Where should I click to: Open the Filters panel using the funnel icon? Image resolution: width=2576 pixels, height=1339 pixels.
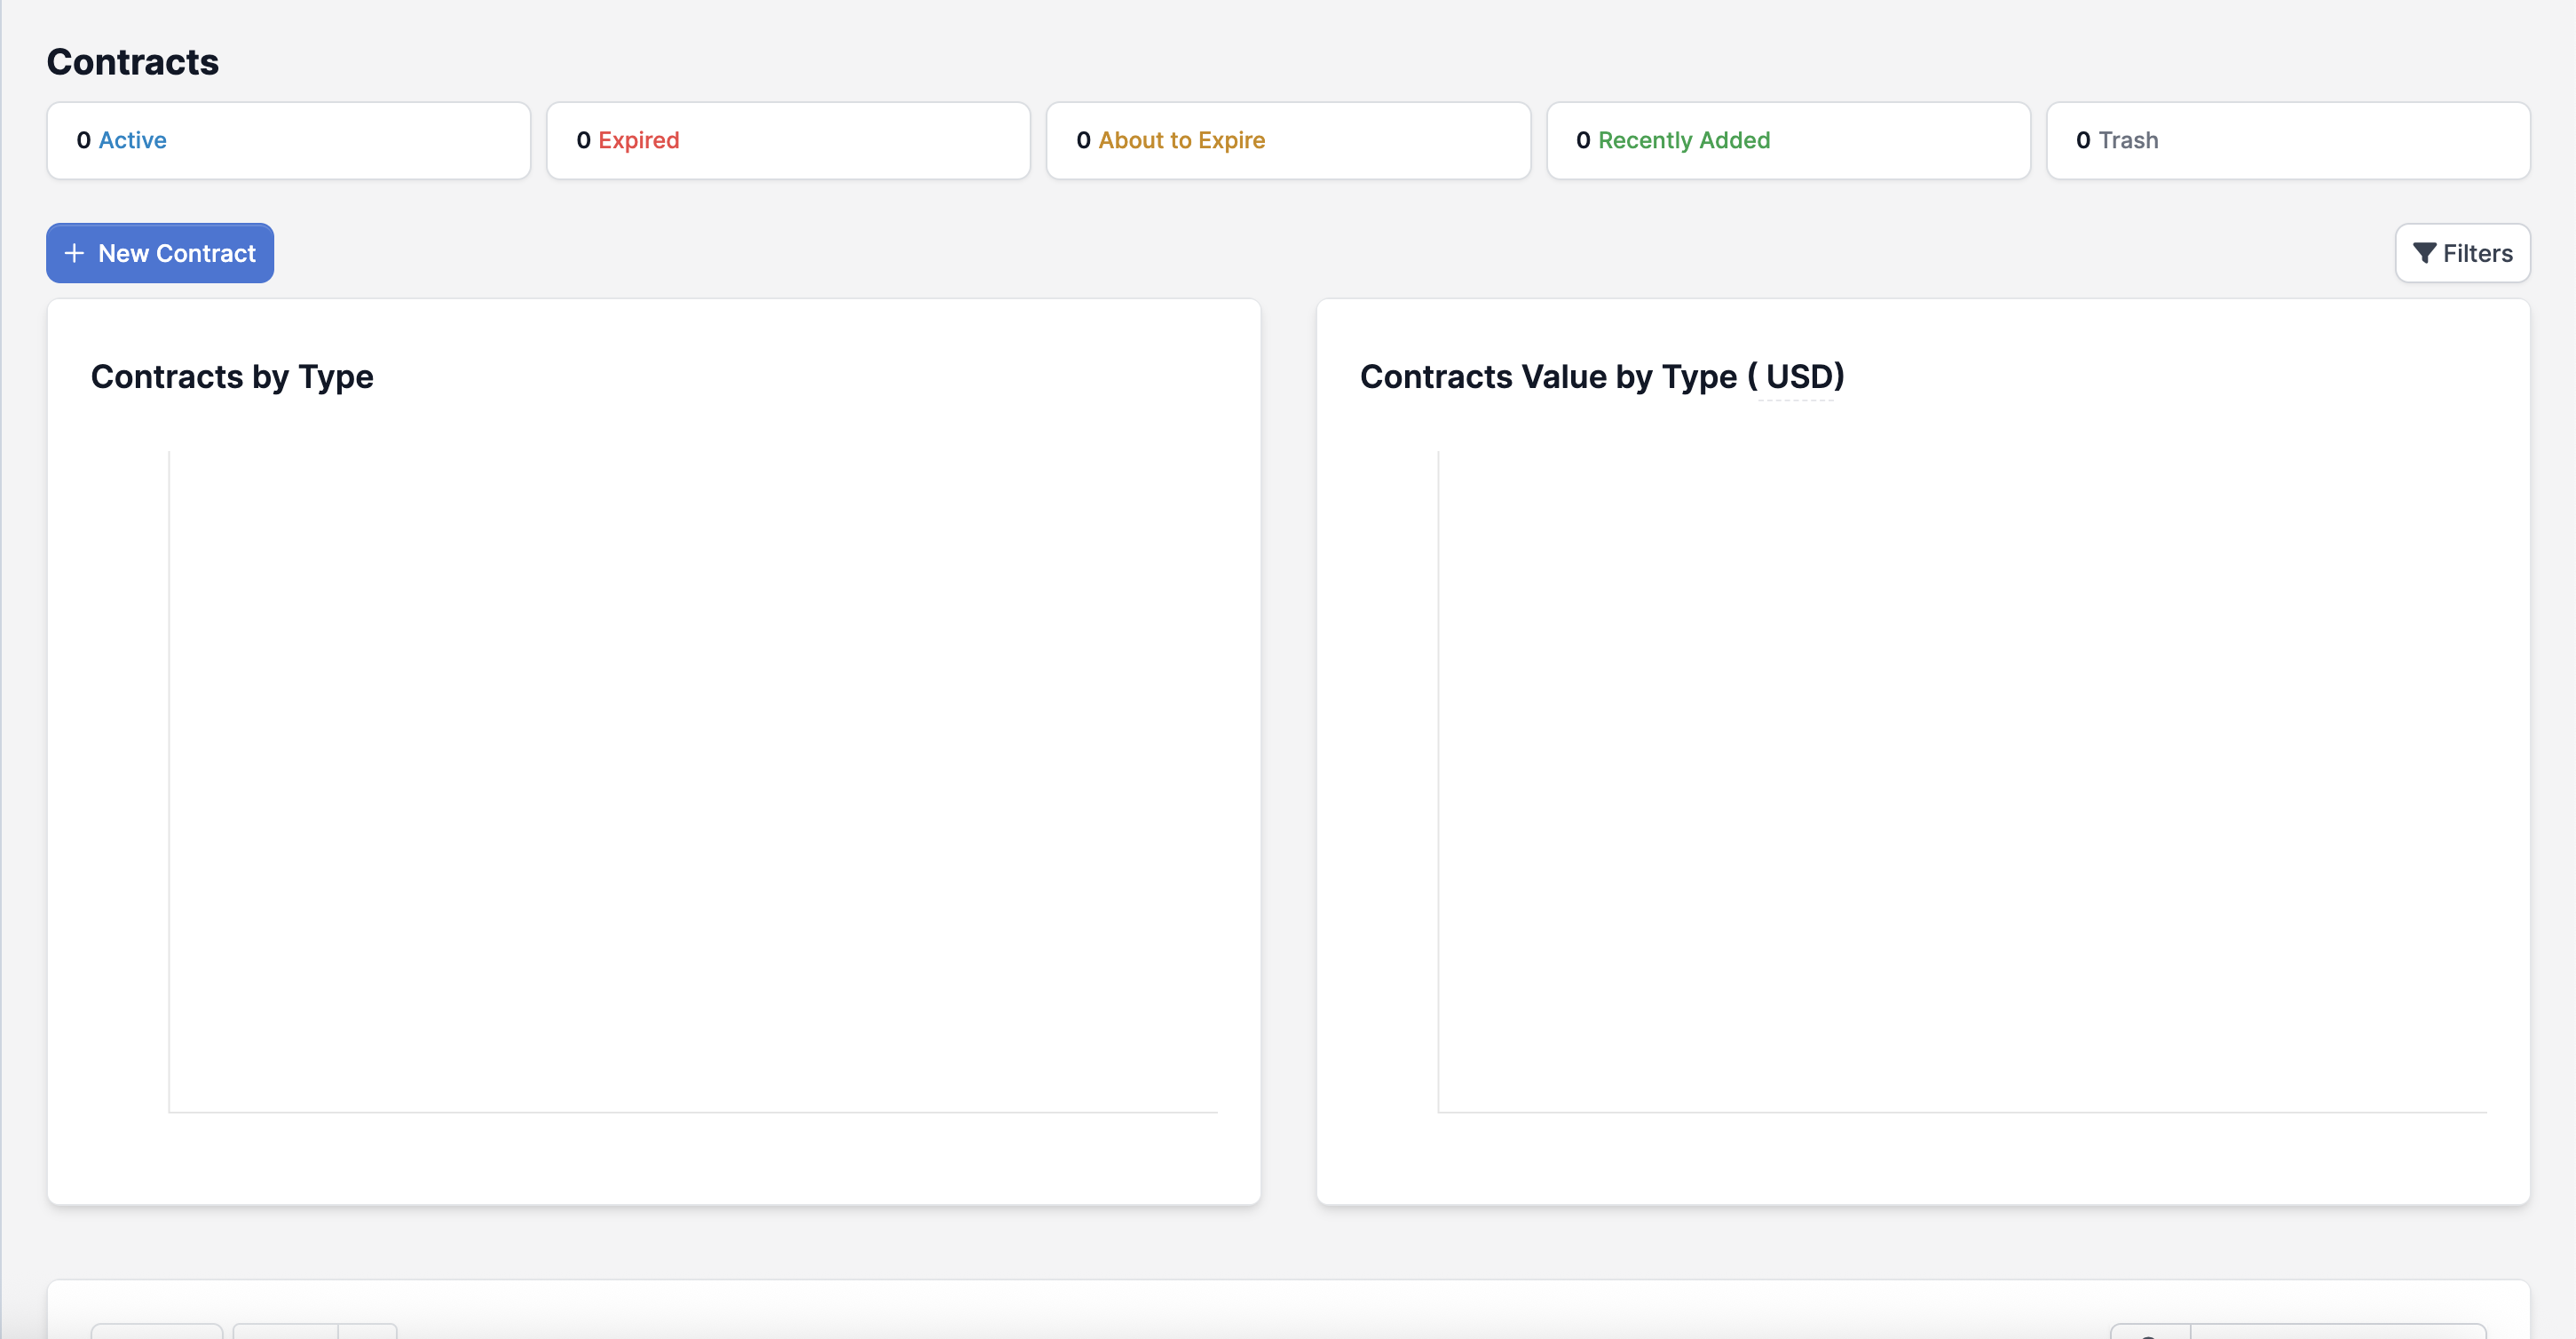click(2424, 253)
